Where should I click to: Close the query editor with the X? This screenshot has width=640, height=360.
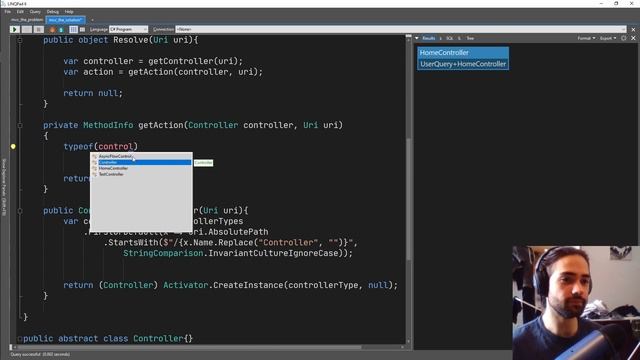coord(633,29)
